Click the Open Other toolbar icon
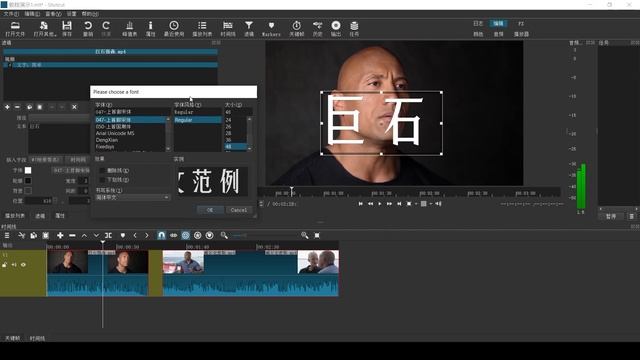640x360 pixels. [44, 29]
